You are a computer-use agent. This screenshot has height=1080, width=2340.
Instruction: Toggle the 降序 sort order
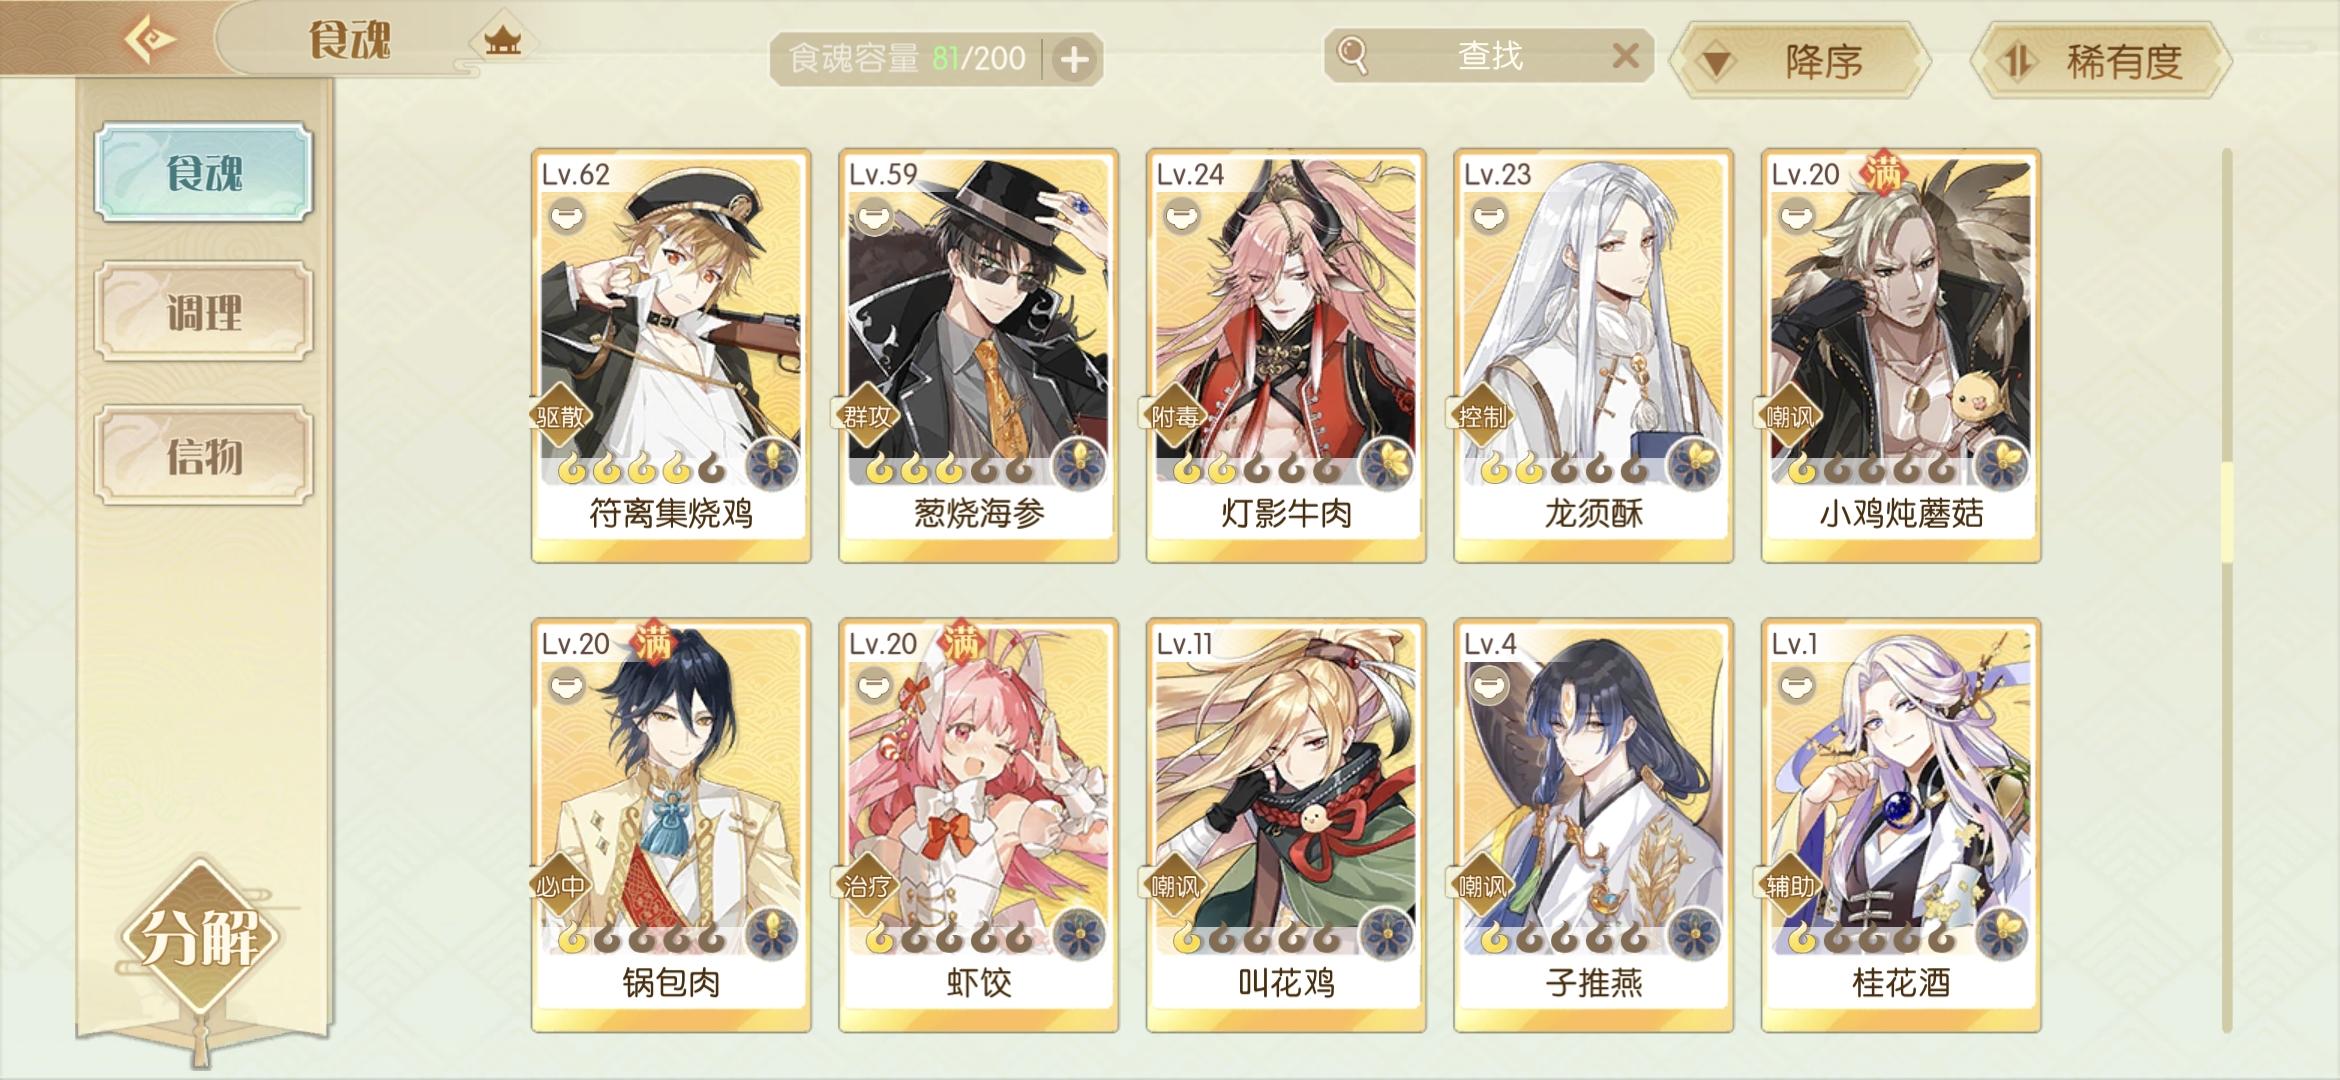1801,61
